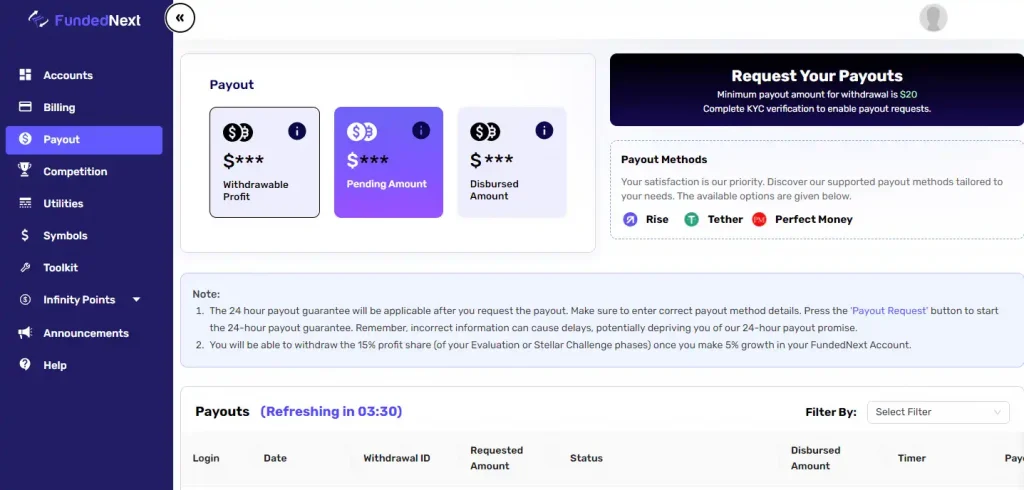Open the user profile avatar
Viewport: 1024px width, 490px height.
coord(933,18)
